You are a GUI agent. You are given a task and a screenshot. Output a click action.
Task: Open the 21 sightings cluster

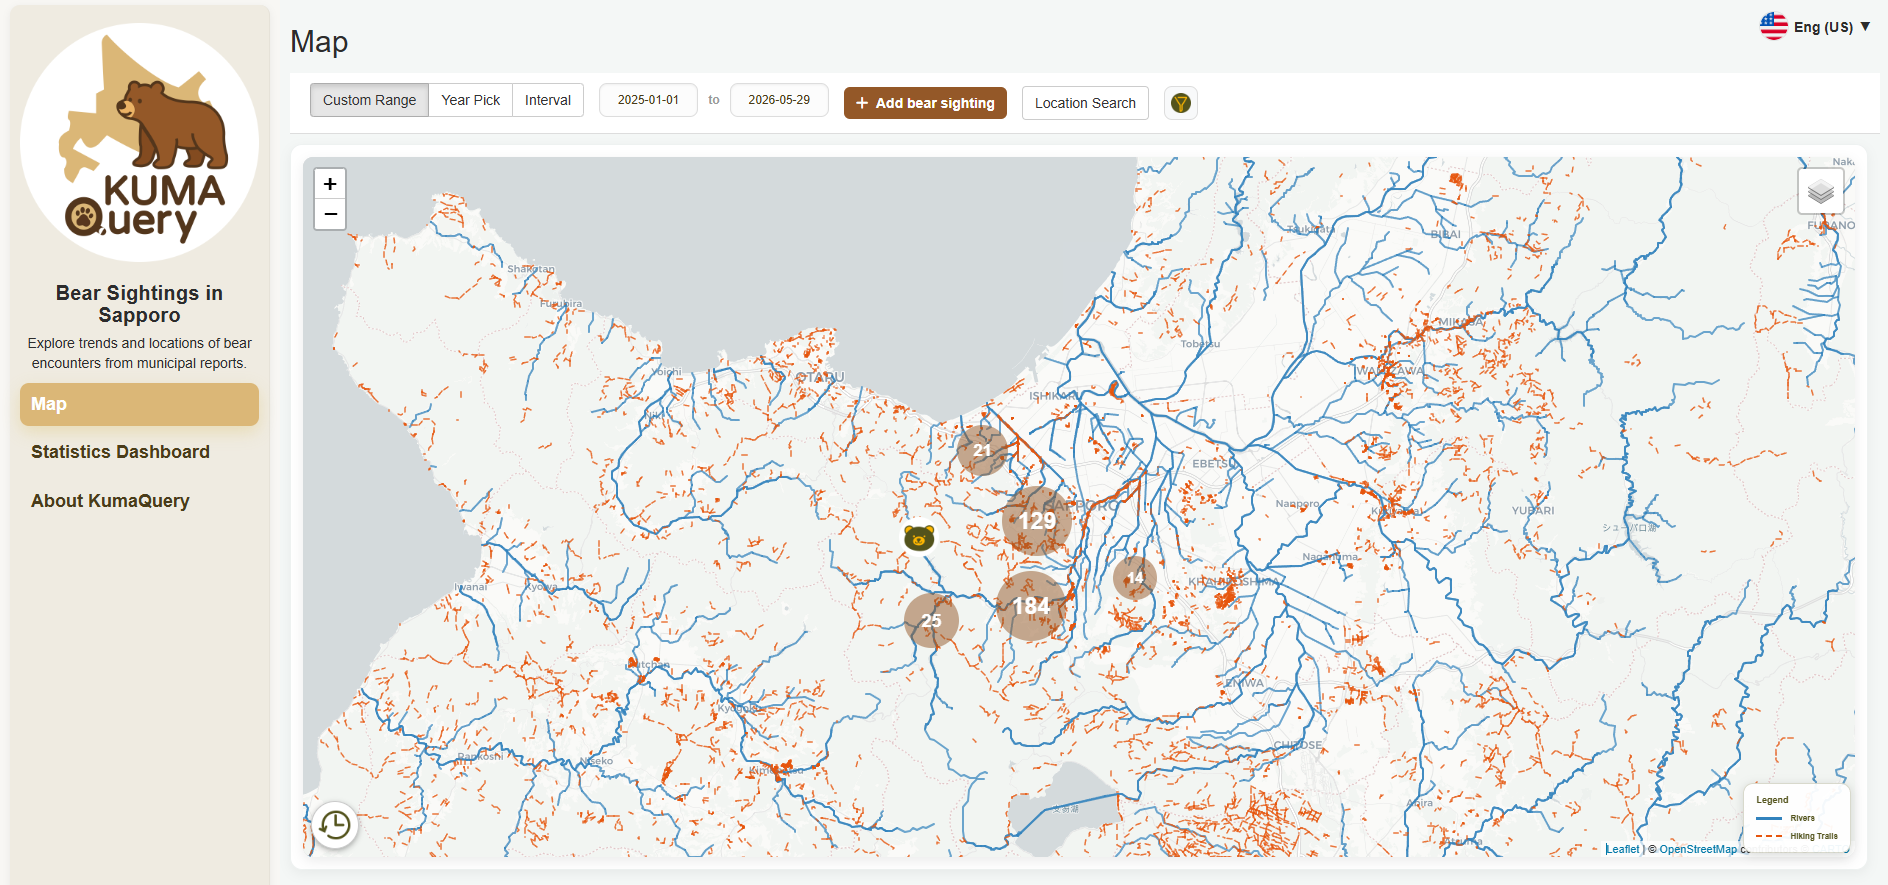[982, 450]
